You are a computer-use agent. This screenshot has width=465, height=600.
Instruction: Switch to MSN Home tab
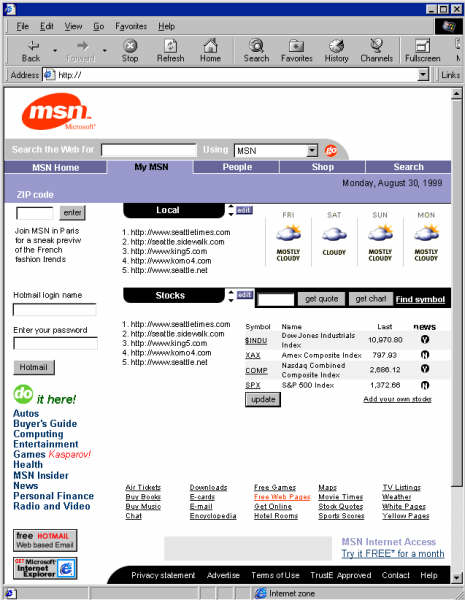tap(55, 167)
